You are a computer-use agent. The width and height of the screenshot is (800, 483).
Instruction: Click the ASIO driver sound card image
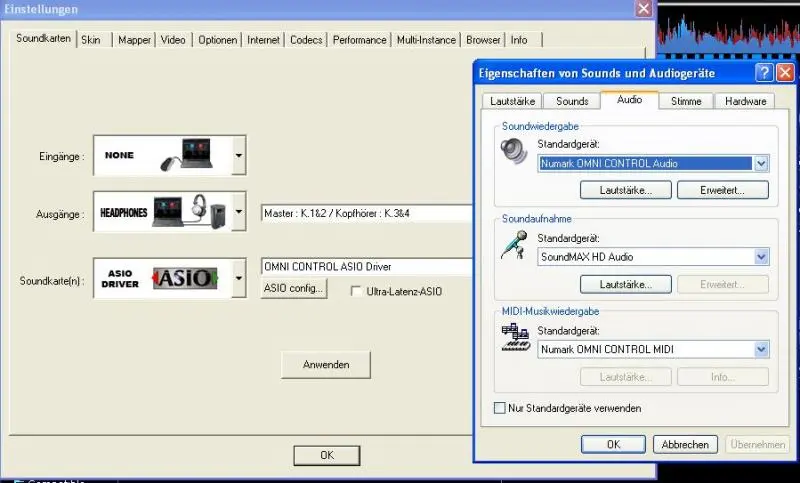(x=162, y=279)
